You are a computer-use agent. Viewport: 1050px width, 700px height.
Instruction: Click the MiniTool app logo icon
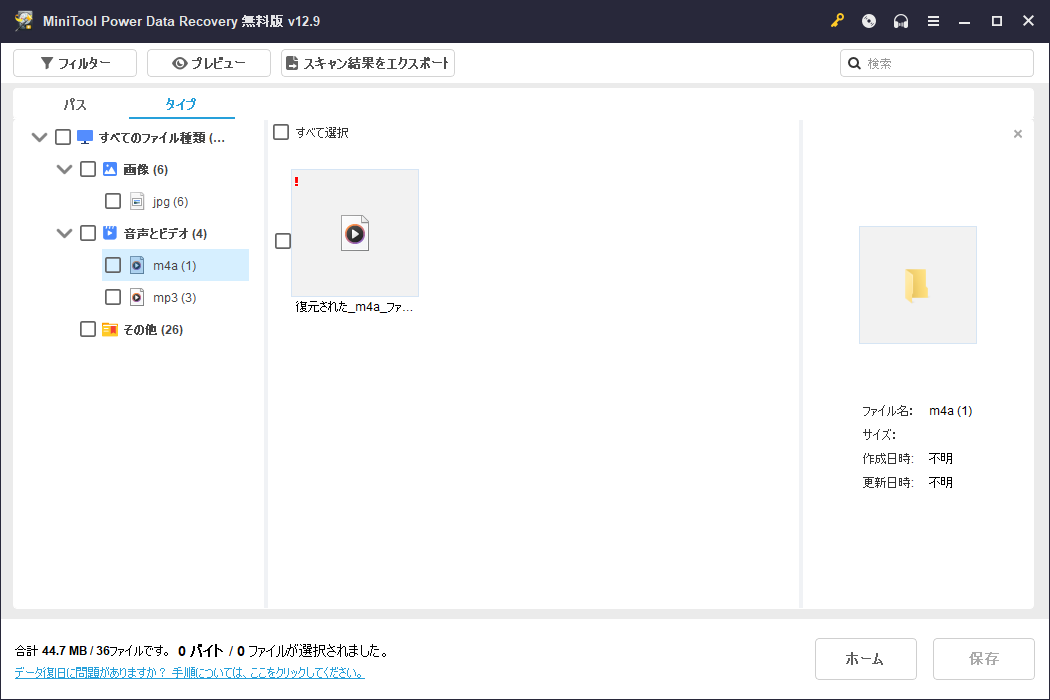[x=24, y=21]
